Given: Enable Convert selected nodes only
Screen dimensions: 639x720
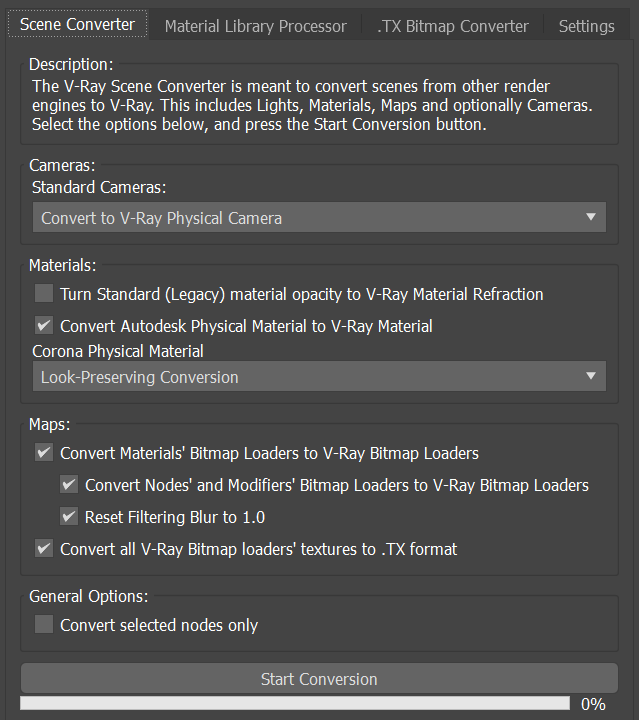Looking at the screenshot, I should [44, 624].
